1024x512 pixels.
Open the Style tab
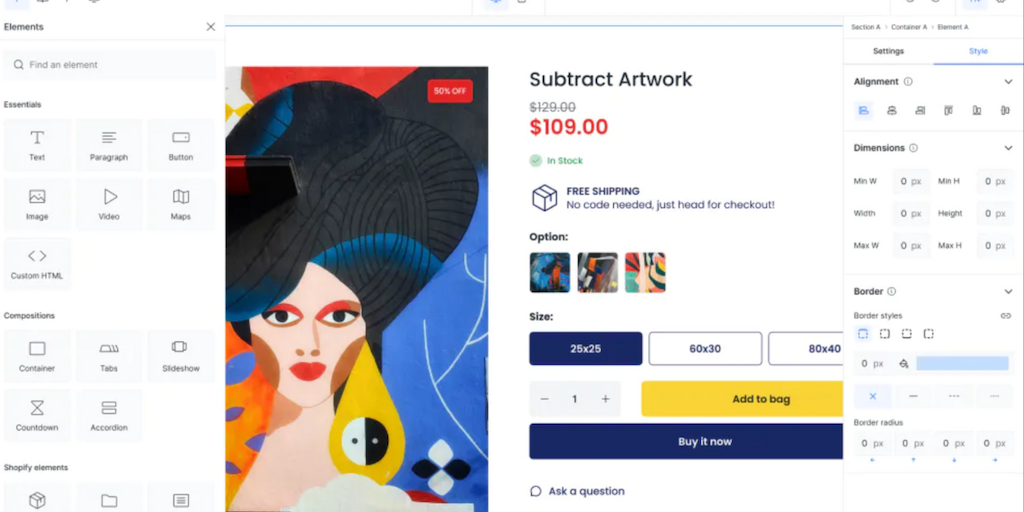click(x=978, y=51)
